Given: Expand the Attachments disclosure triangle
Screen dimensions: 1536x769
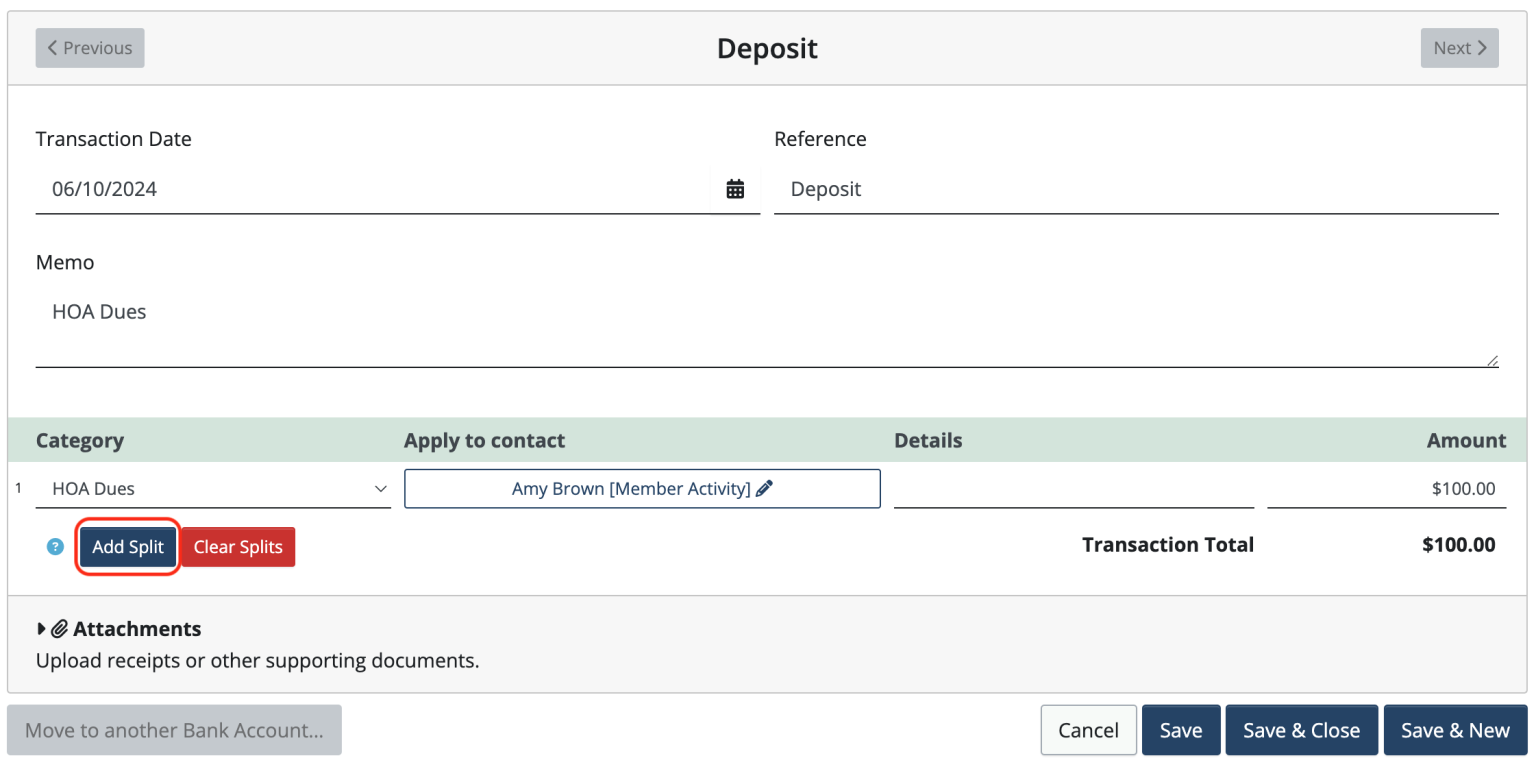Looking at the screenshot, I should coord(42,629).
